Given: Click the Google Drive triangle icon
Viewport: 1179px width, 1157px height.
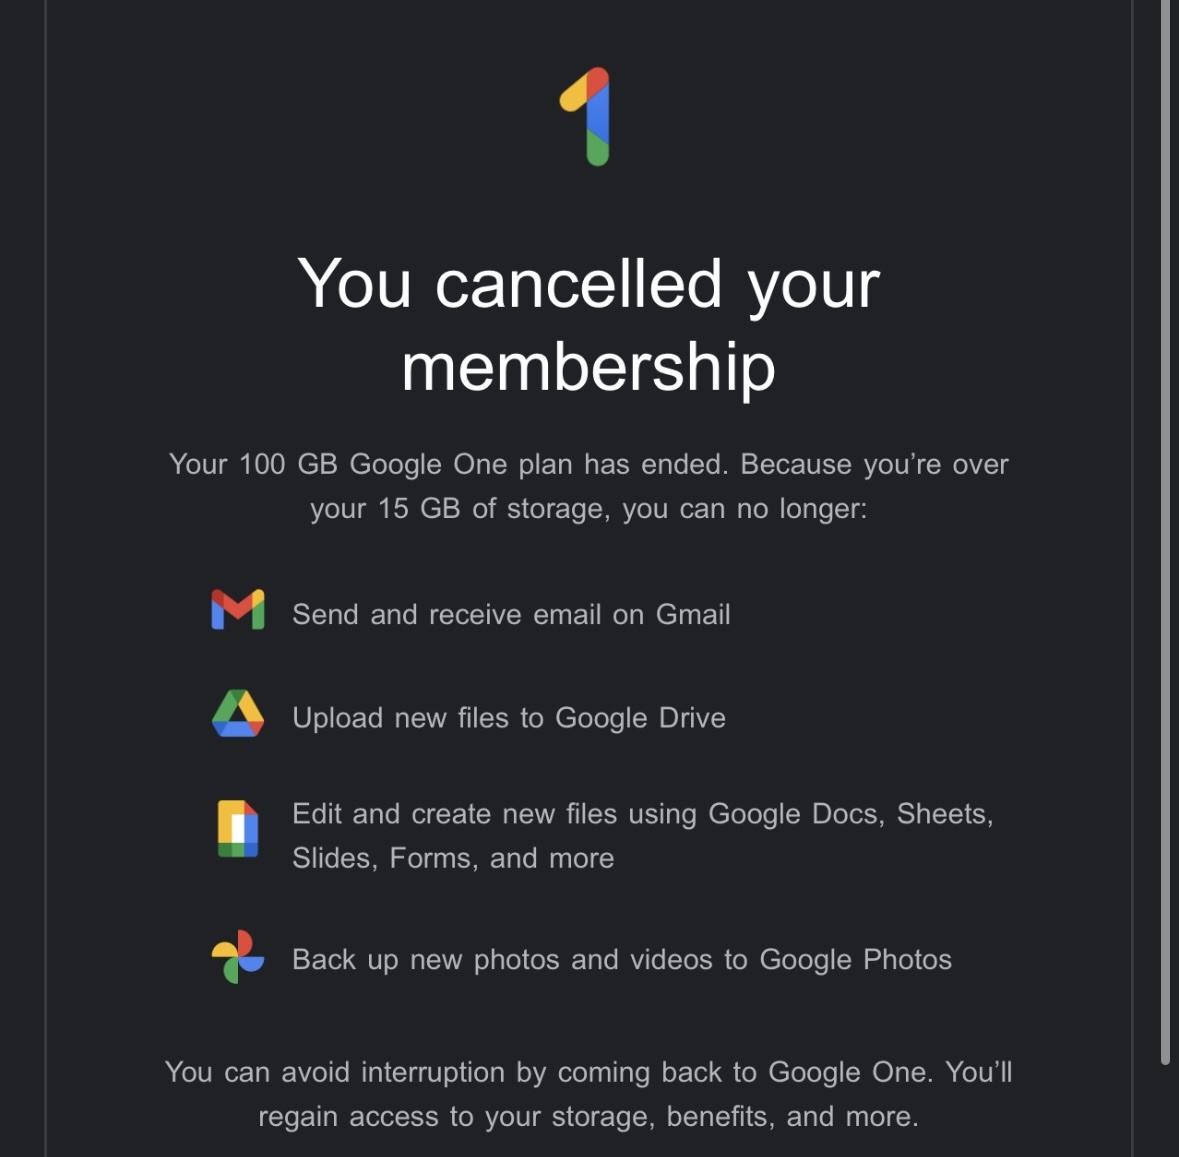Looking at the screenshot, I should coord(238,714).
